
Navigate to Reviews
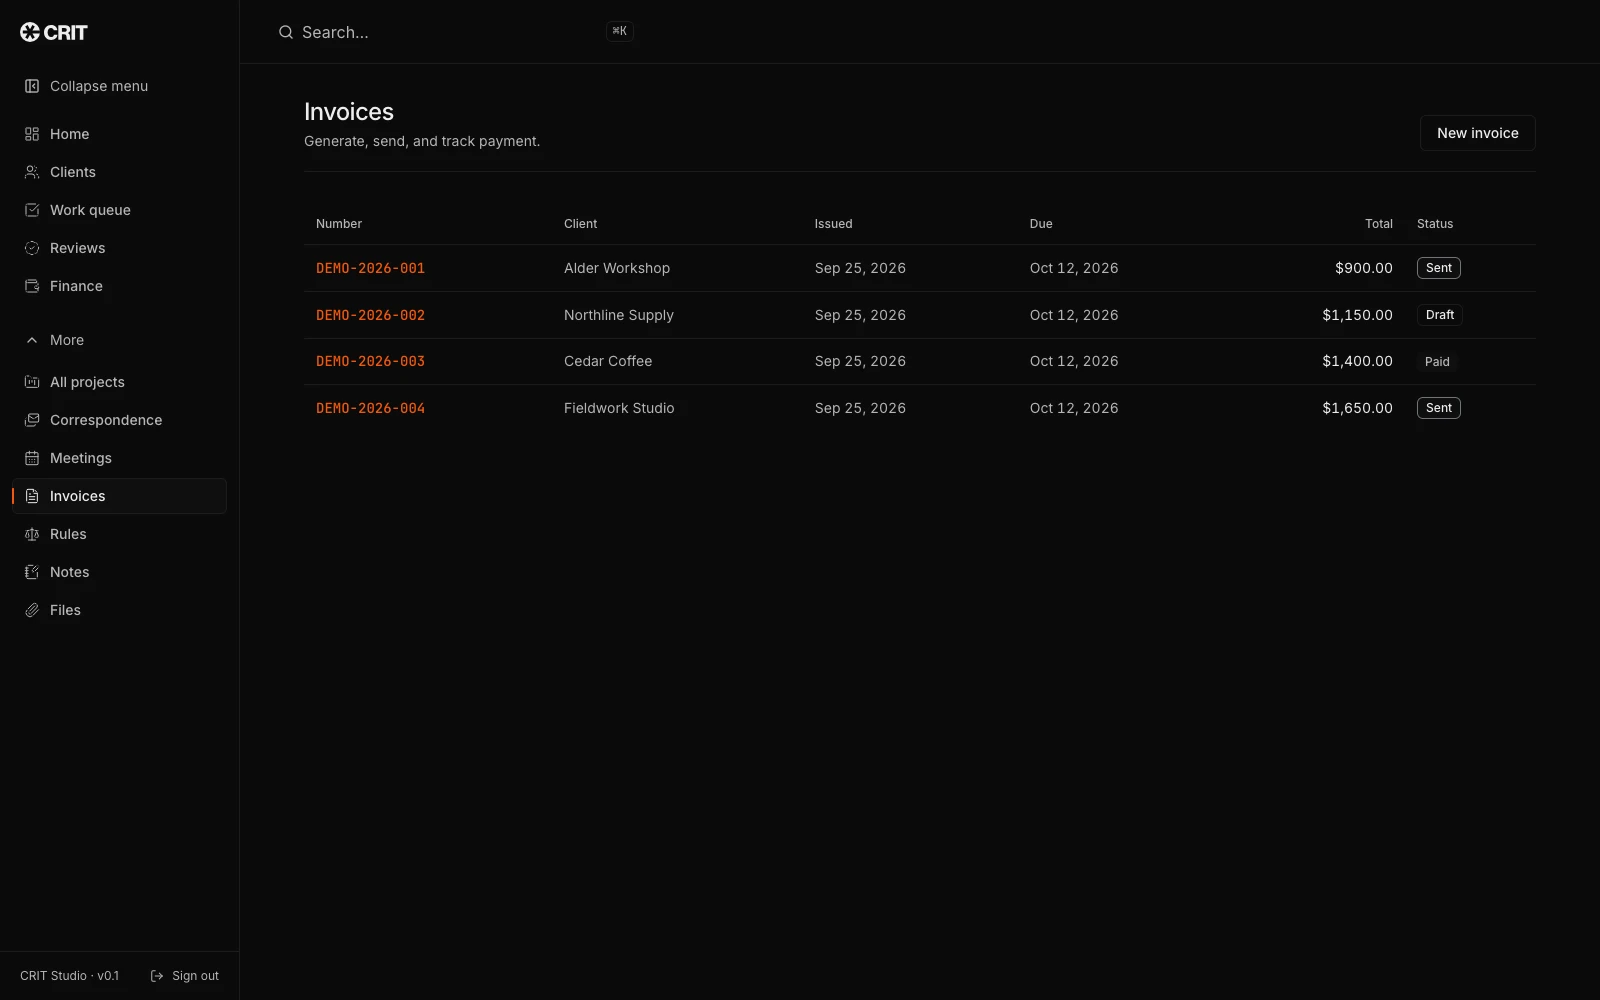pyautogui.click(x=119, y=248)
